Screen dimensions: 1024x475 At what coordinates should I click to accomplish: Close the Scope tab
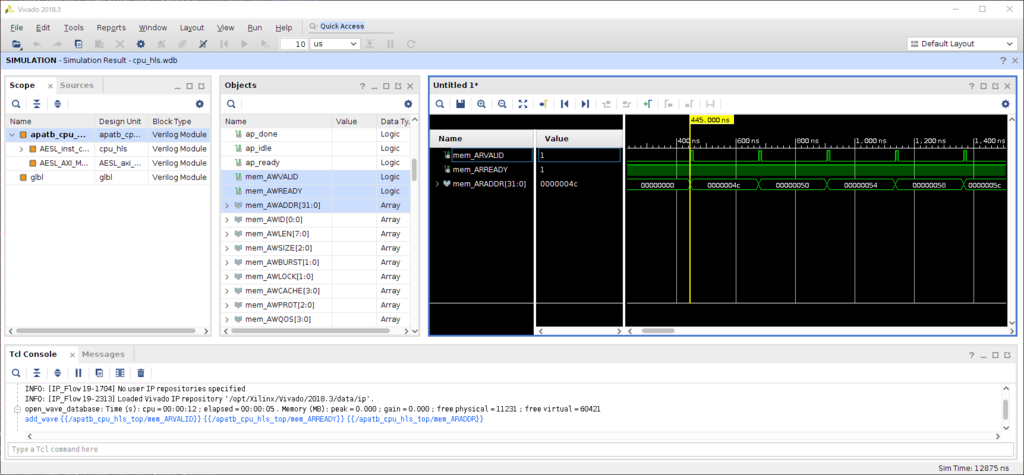point(50,86)
